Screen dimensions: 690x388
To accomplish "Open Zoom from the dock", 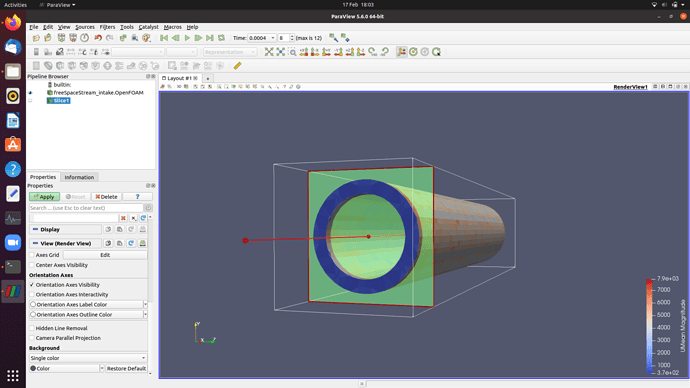I will [x=13, y=242].
